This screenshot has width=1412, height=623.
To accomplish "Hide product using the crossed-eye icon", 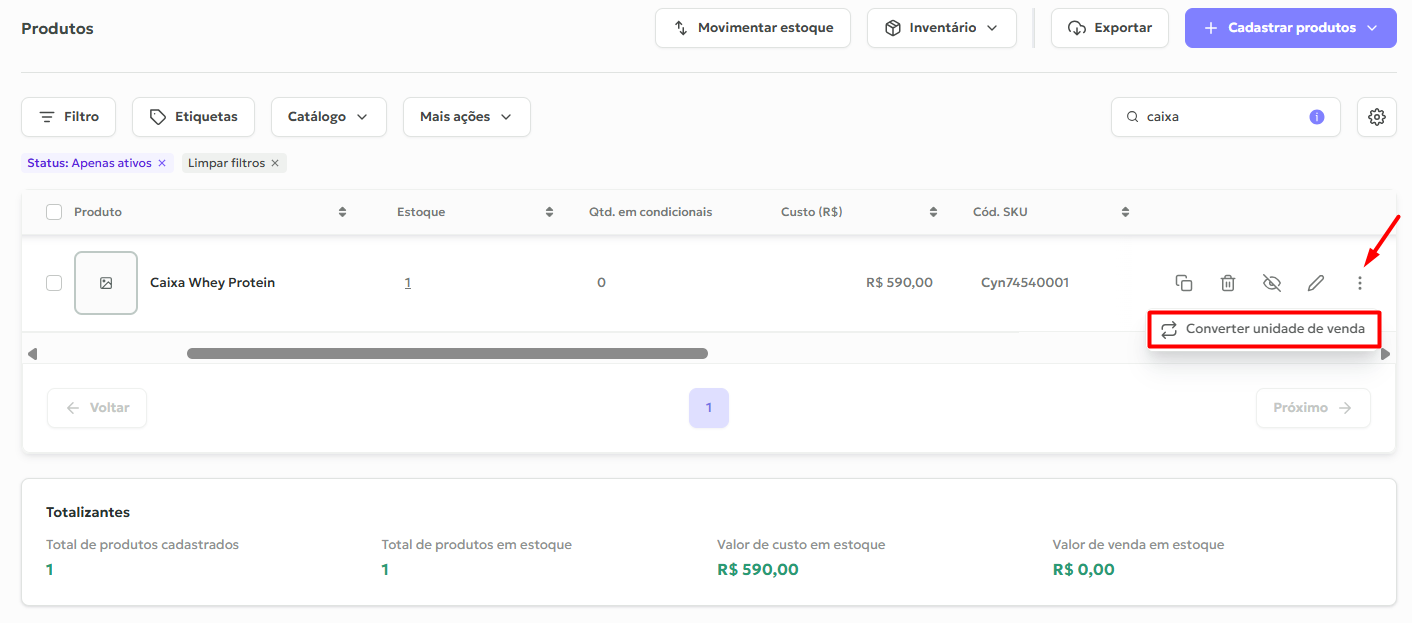I will point(1272,283).
